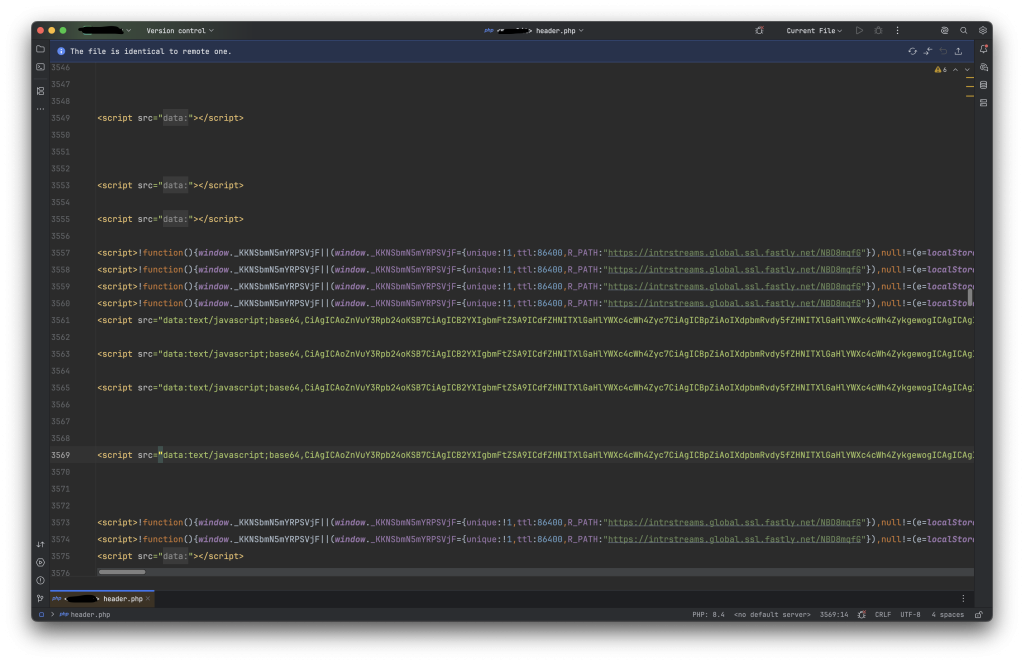Open the Problems tool window icon

coord(40,580)
